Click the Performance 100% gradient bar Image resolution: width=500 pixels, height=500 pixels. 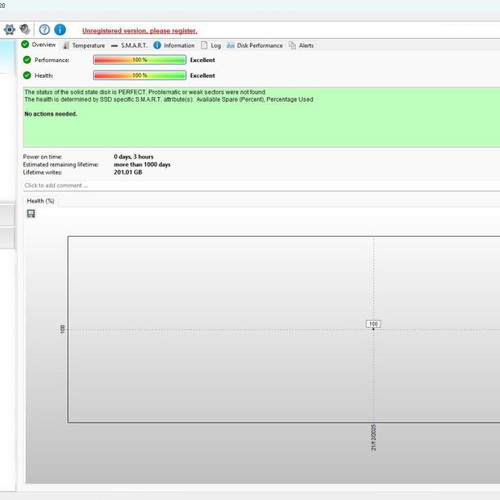coord(140,60)
